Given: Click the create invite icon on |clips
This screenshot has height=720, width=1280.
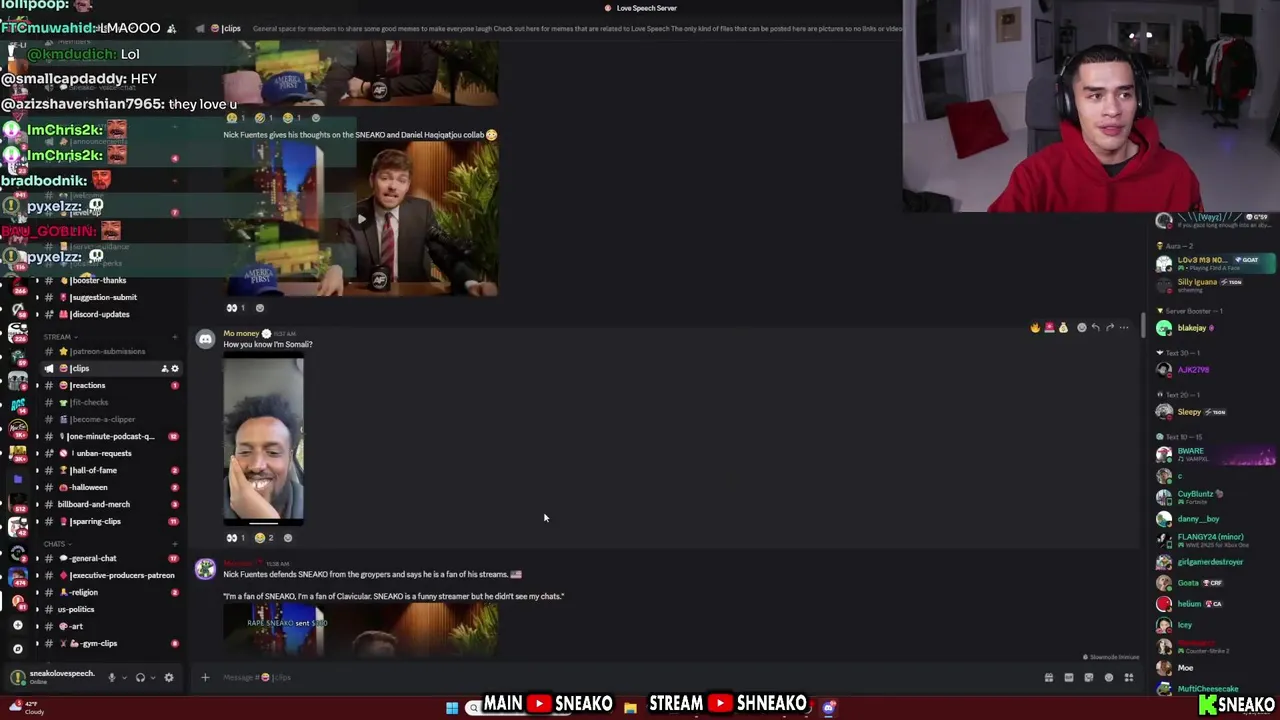Looking at the screenshot, I should (x=165, y=369).
